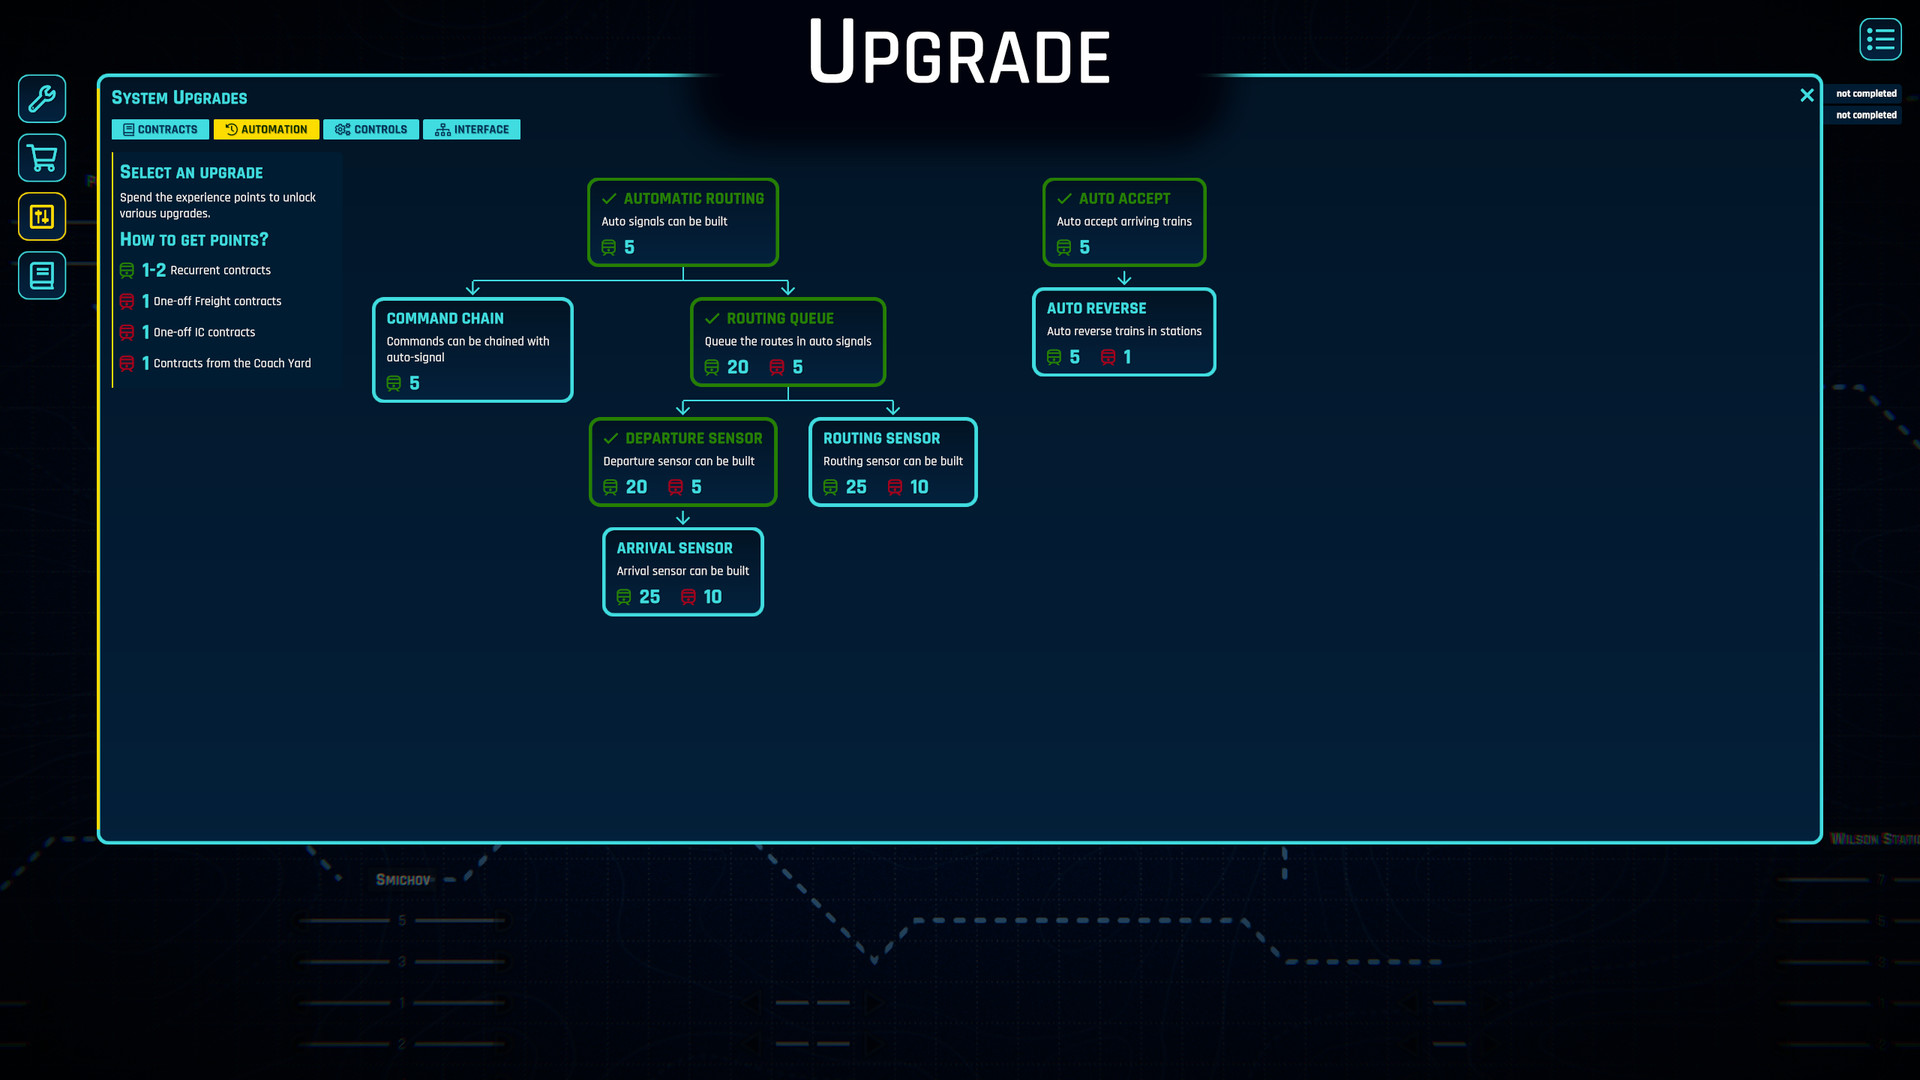Image resolution: width=1920 pixels, height=1080 pixels.
Task: Click the Automation tab in System Upgrades
Action: click(265, 128)
